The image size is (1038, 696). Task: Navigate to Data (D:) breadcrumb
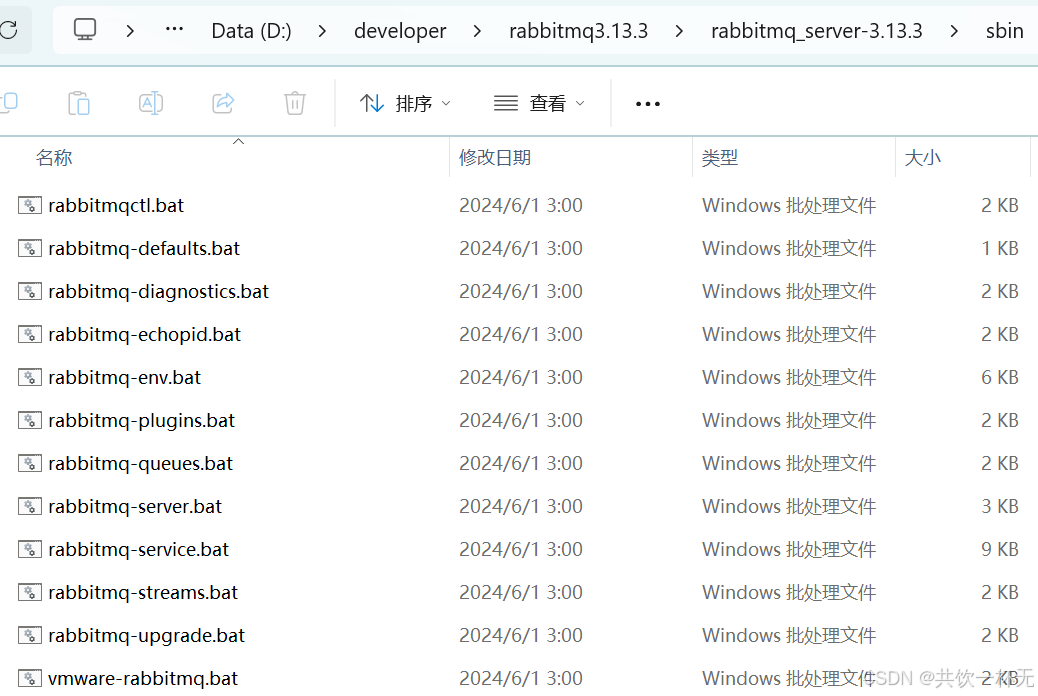point(252,30)
